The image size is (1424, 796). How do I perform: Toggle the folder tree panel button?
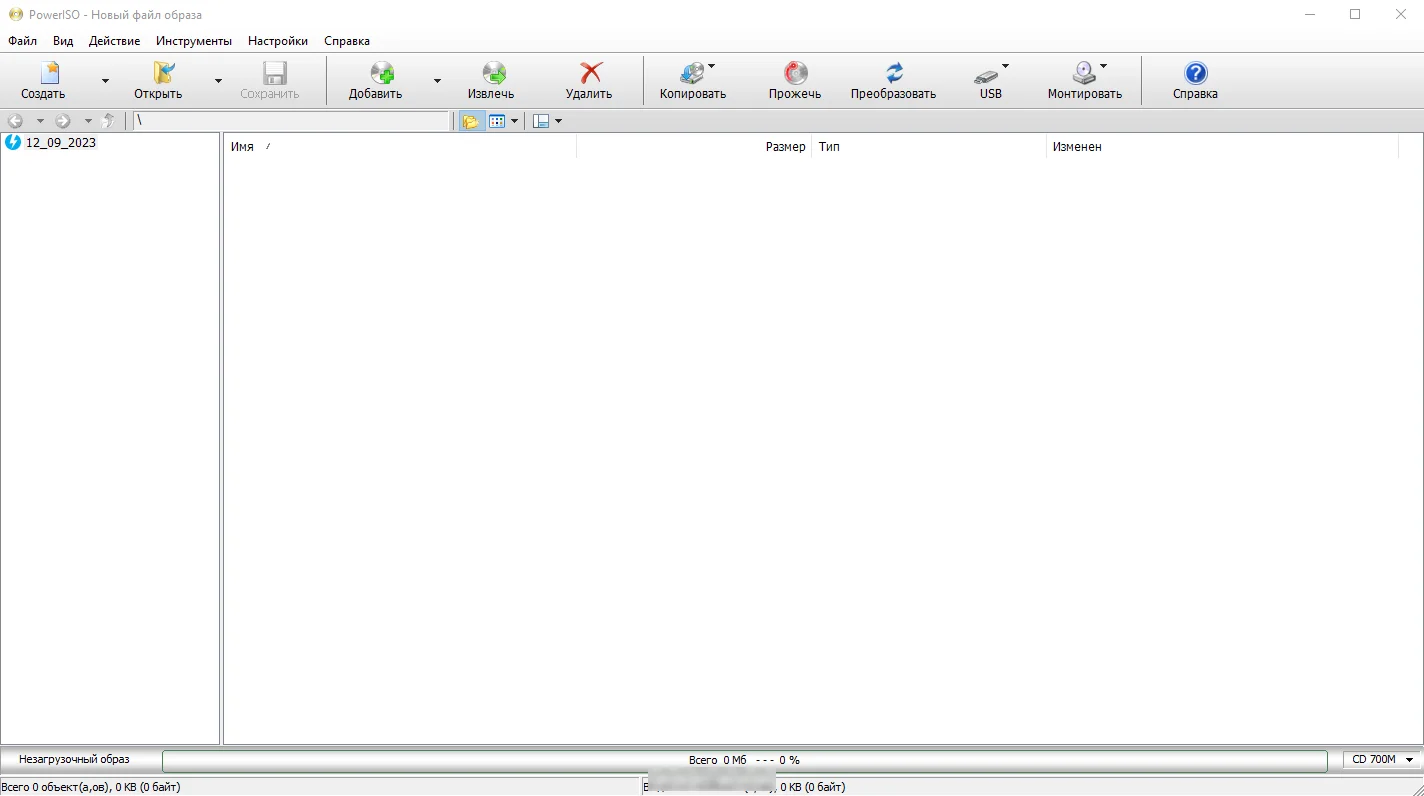[x=470, y=121]
